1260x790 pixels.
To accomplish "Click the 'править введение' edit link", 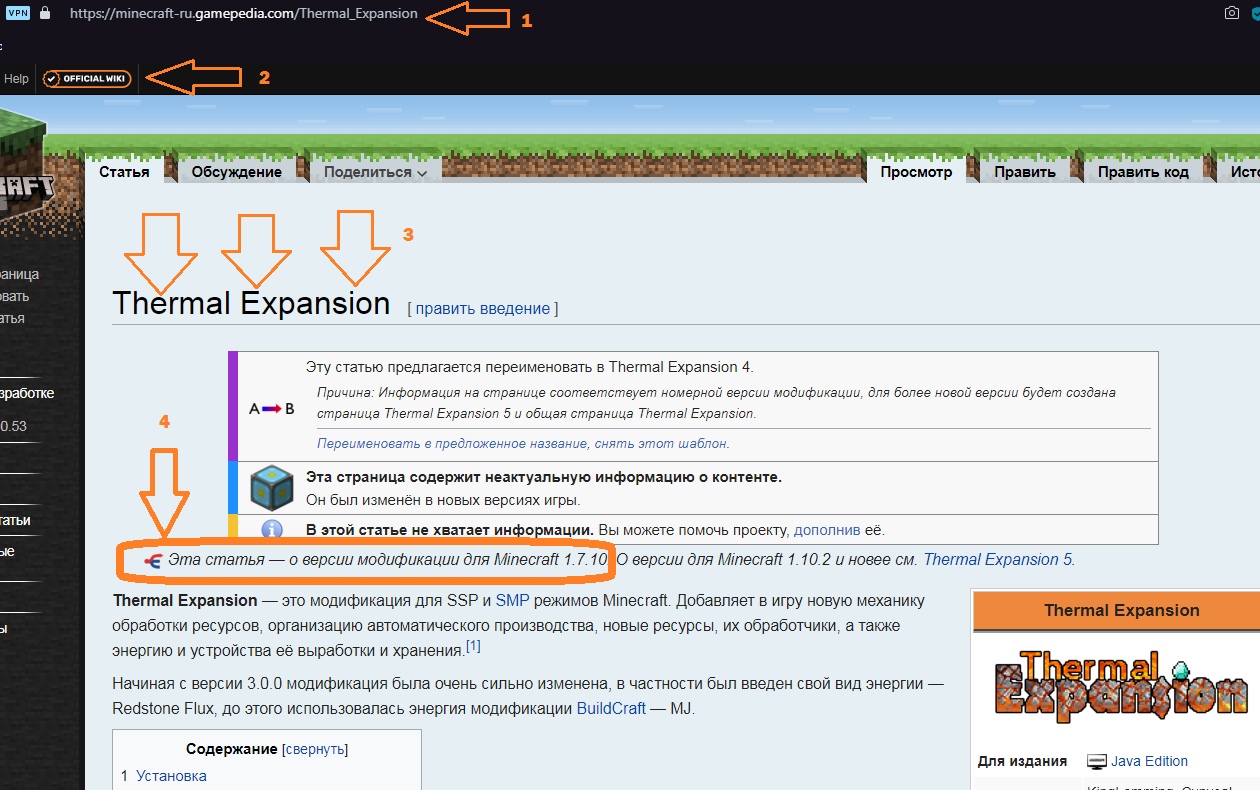I will (483, 309).
